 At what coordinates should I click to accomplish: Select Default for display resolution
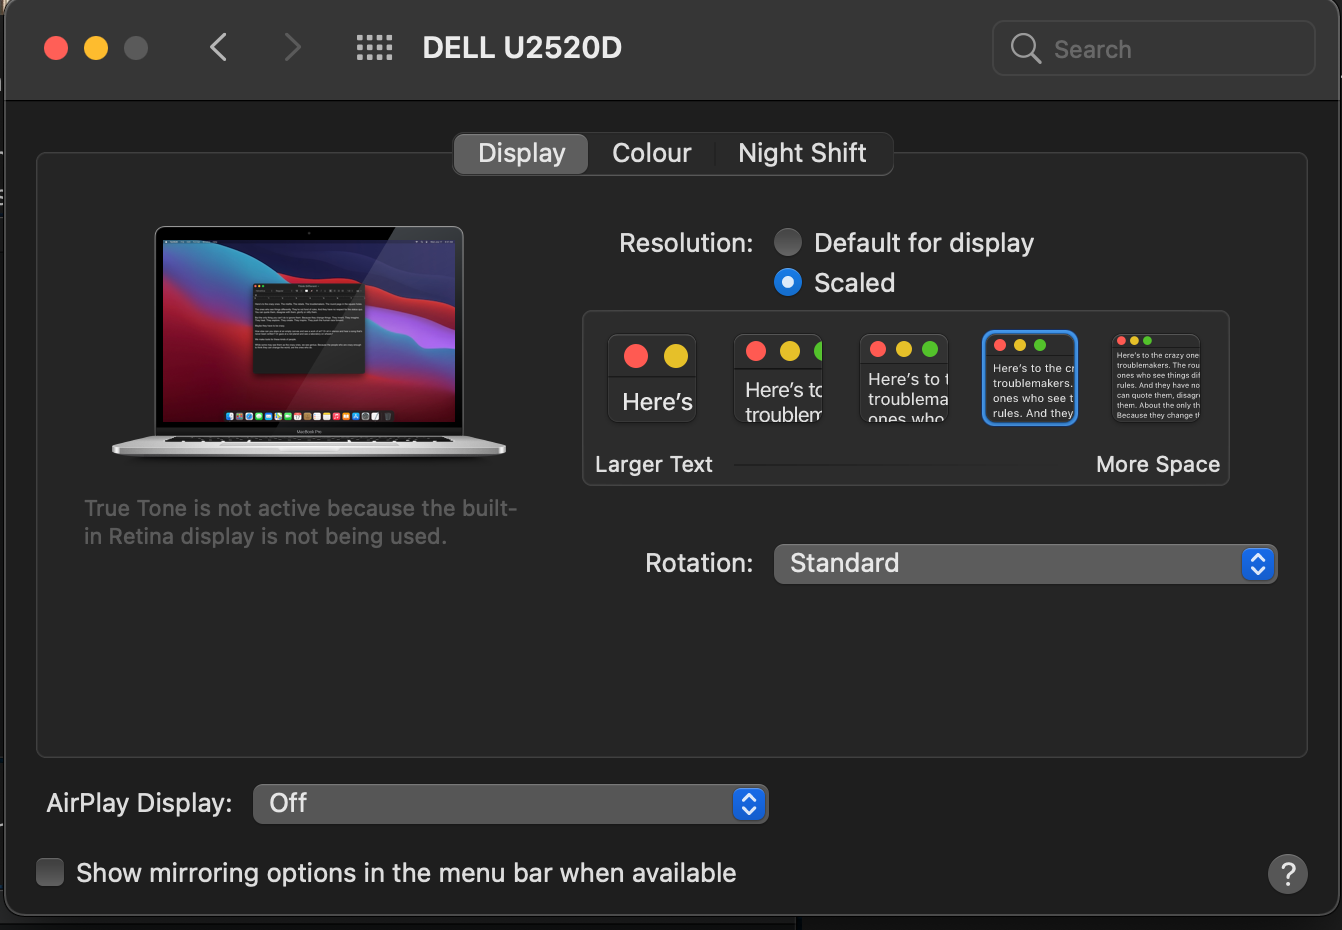tap(788, 242)
